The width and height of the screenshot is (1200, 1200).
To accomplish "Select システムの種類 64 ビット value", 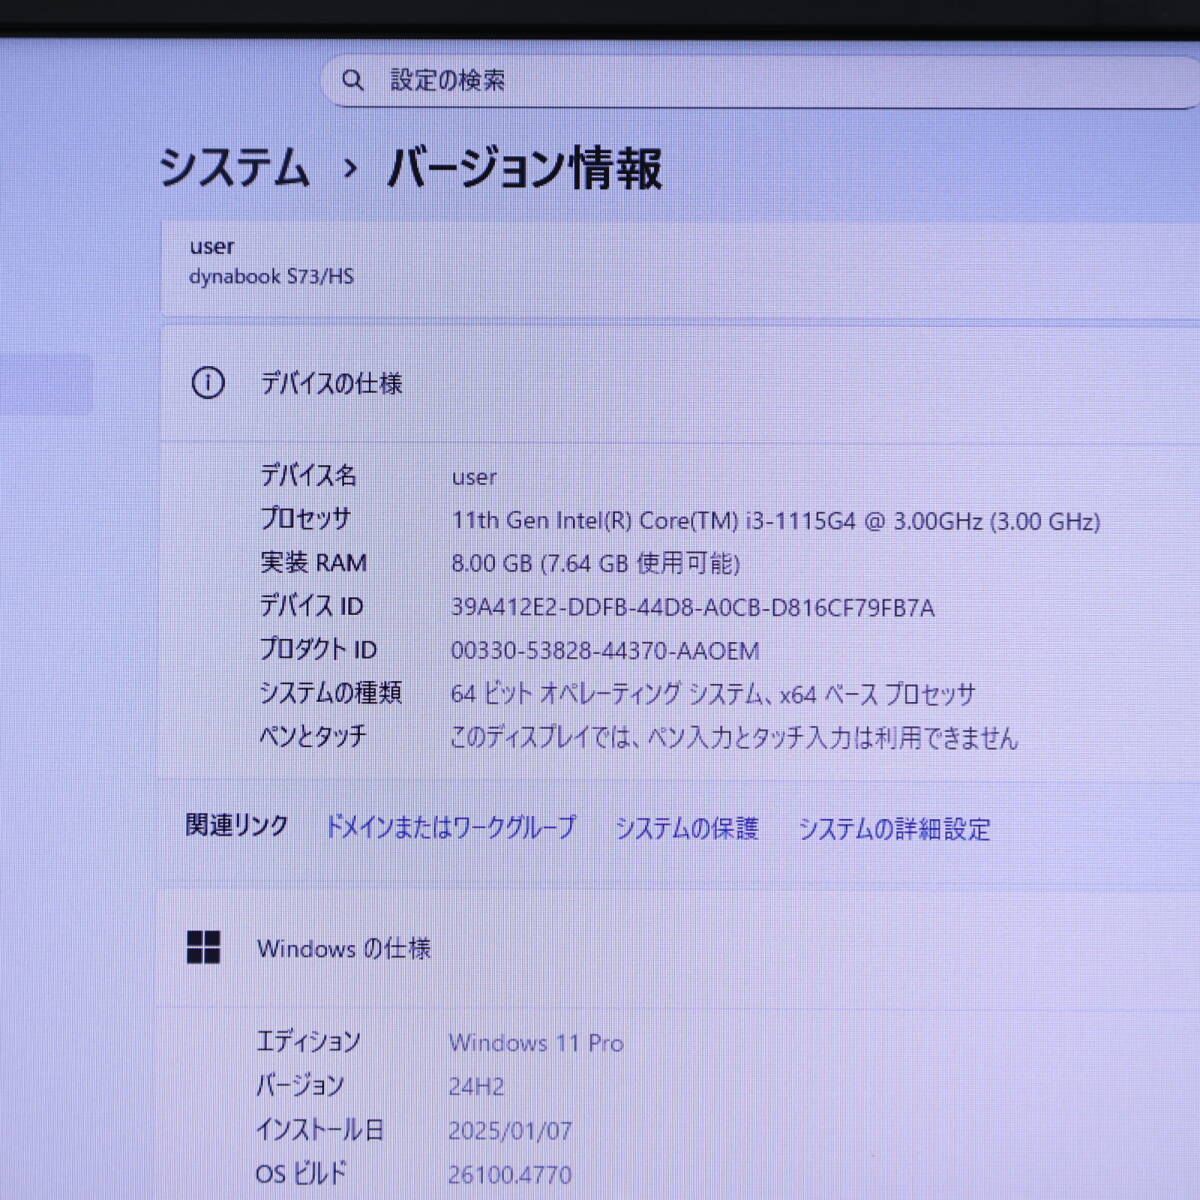I will [713, 694].
